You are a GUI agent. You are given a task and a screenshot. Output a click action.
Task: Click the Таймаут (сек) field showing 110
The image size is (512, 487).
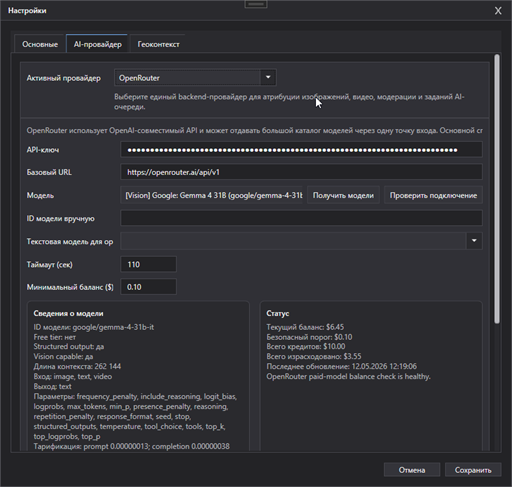click(x=148, y=264)
